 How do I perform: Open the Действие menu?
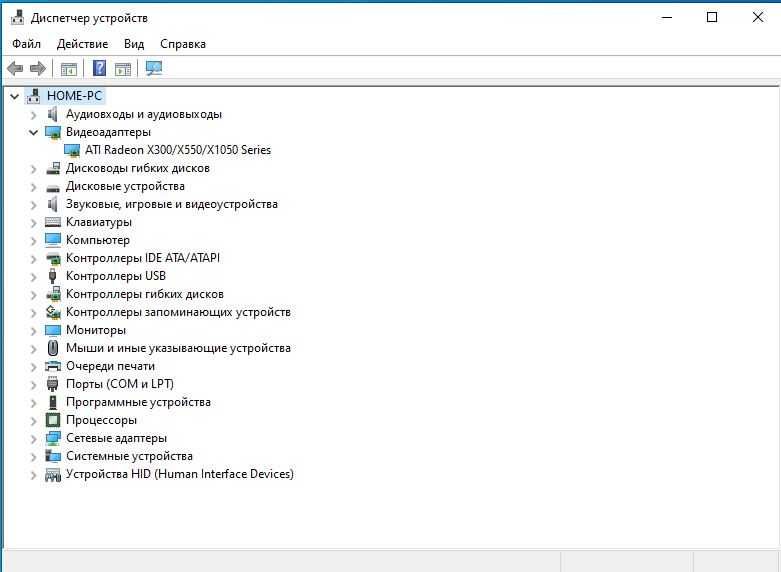pos(82,44)
